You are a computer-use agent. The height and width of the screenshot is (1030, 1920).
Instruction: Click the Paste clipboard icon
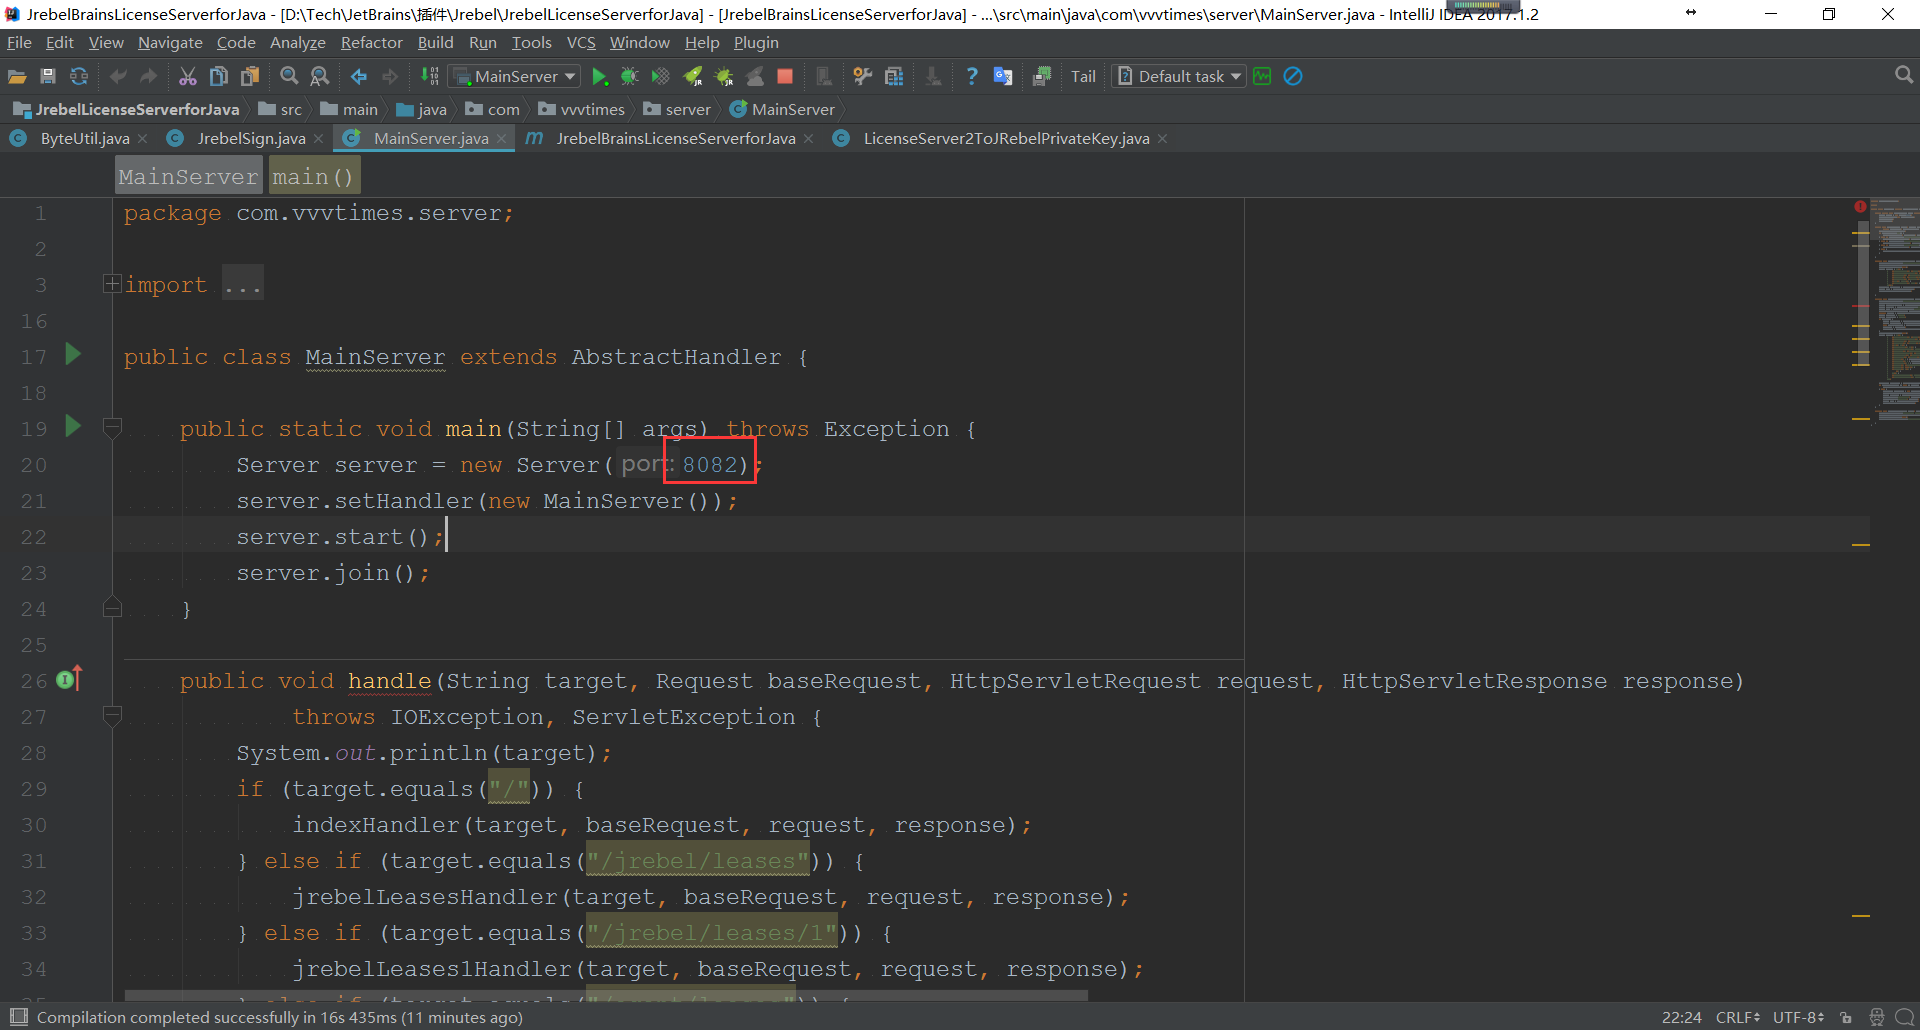250,77
